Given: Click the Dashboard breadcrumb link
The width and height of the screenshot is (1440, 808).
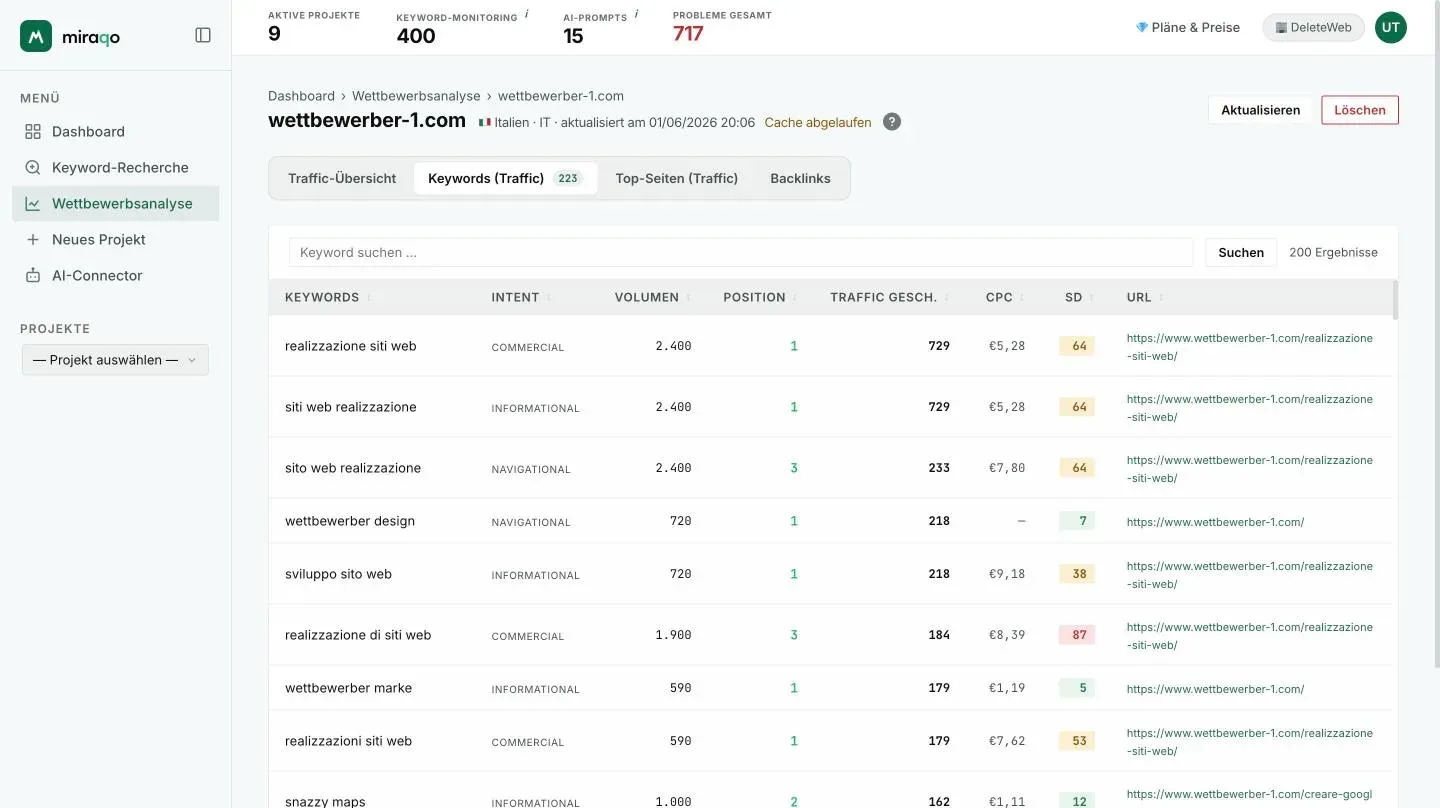Looking at the screenshot, I should (x=301, y=96).
